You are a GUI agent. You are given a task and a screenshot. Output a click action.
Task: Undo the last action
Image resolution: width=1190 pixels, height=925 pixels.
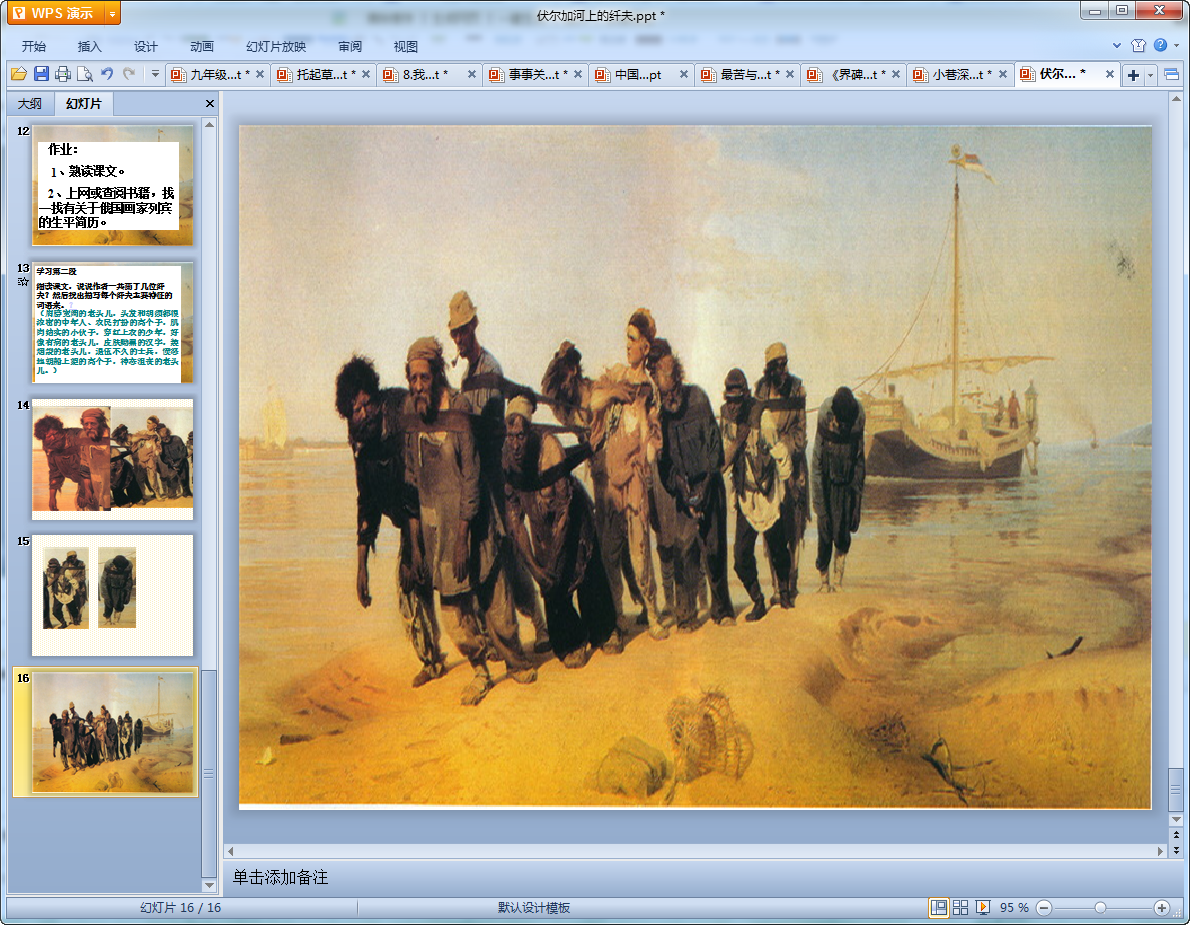[x=107, y=74]
